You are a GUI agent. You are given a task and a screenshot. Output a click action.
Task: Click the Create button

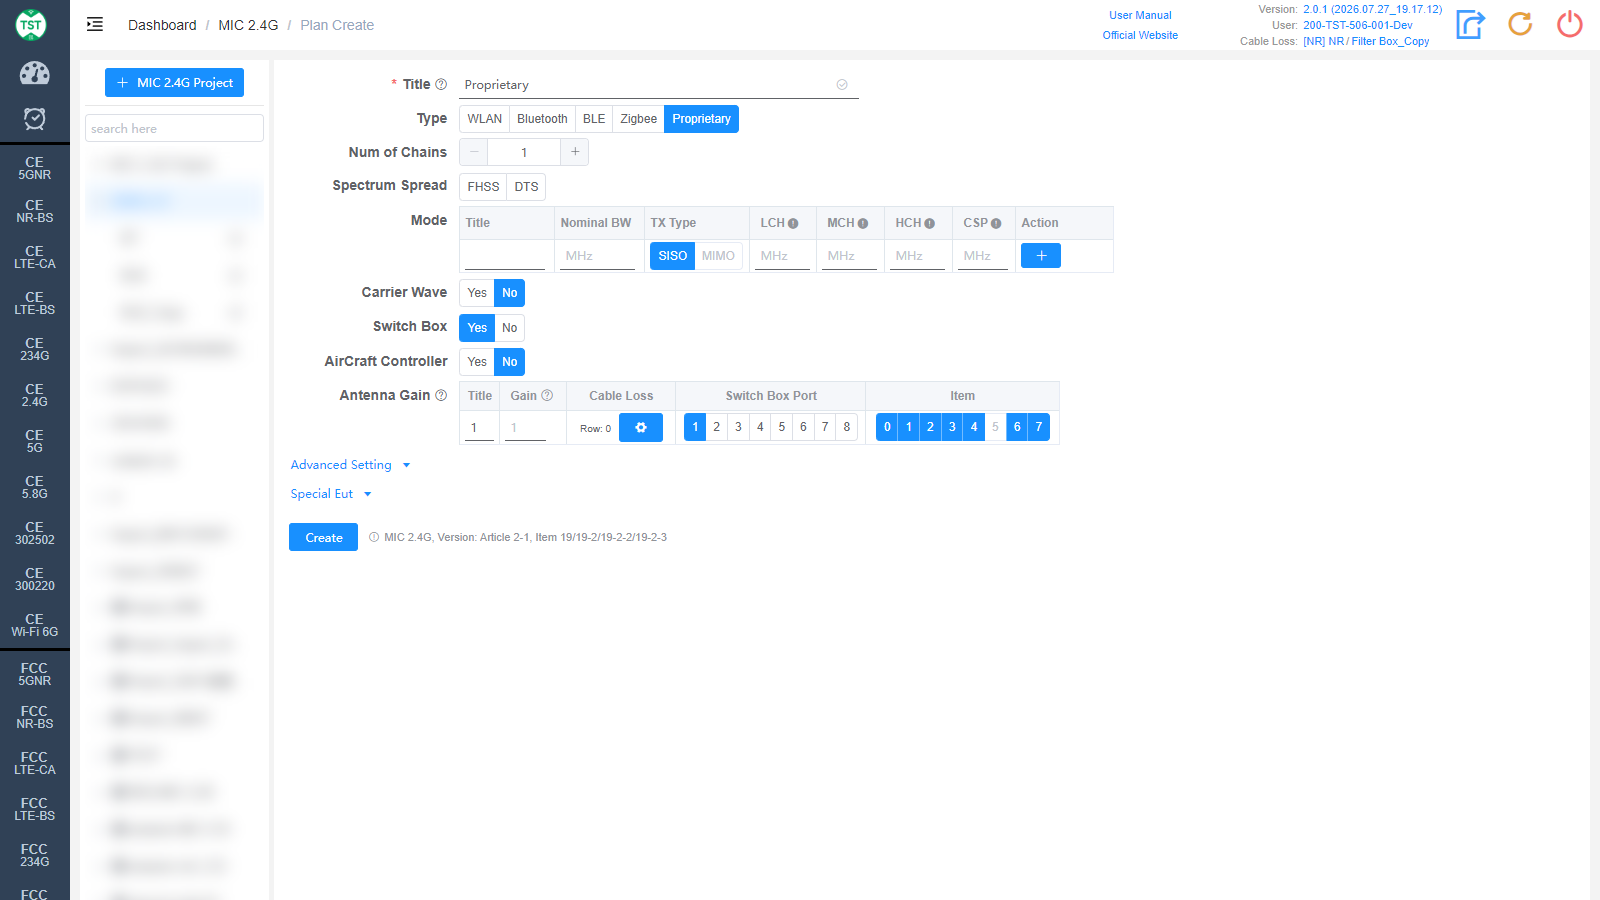[324, 537]
